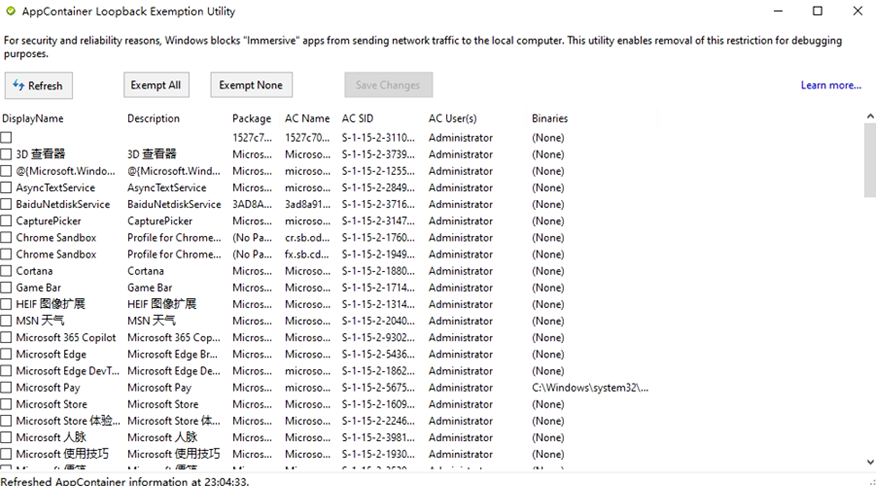Click the Description column header
The image size is (876, 486).
click(153, 119)
